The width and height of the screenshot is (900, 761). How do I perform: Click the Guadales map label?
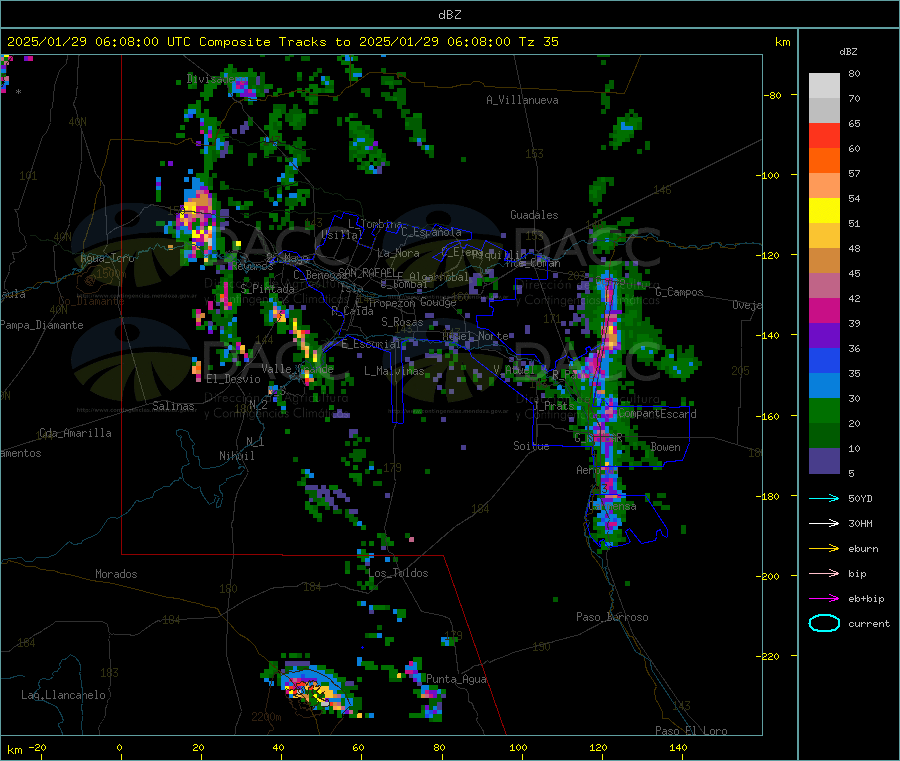pyautogui.click(x=534, y=215)
